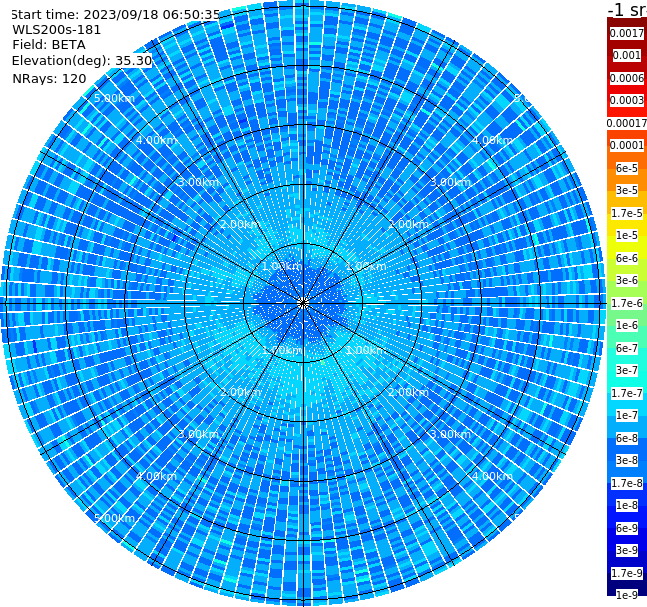The width and height of the screenshot is (647, 607).
Task: Select the 6e-6 colorbar label
Action: [627, 258]
